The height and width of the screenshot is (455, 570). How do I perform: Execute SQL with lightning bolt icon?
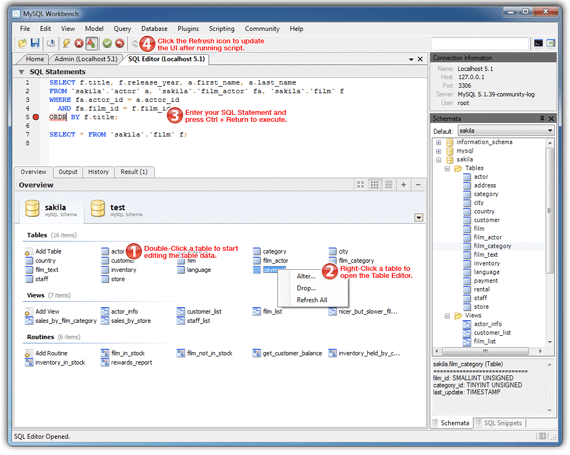66,43
